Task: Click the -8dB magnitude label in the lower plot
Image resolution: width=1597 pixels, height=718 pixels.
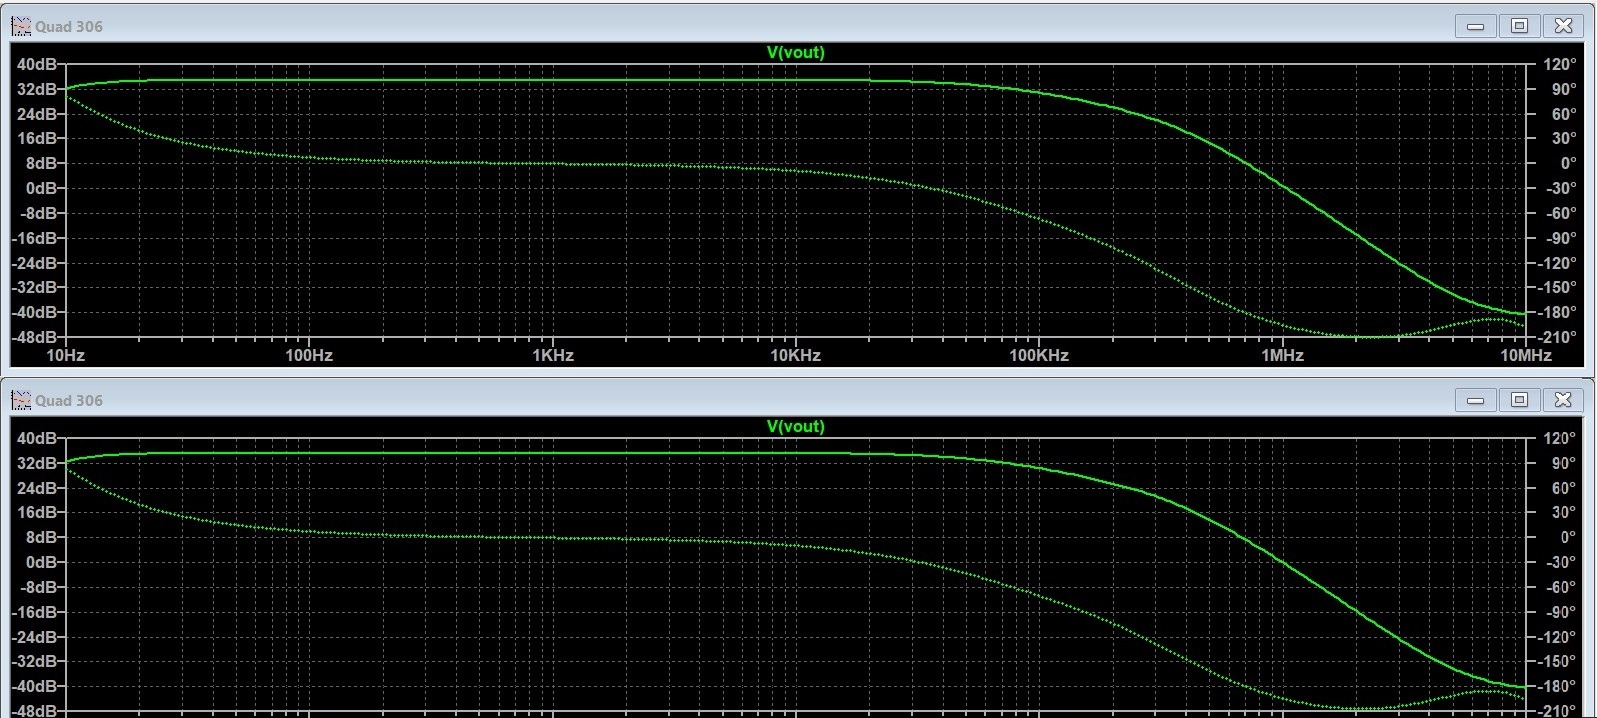Action: (37, 587)
